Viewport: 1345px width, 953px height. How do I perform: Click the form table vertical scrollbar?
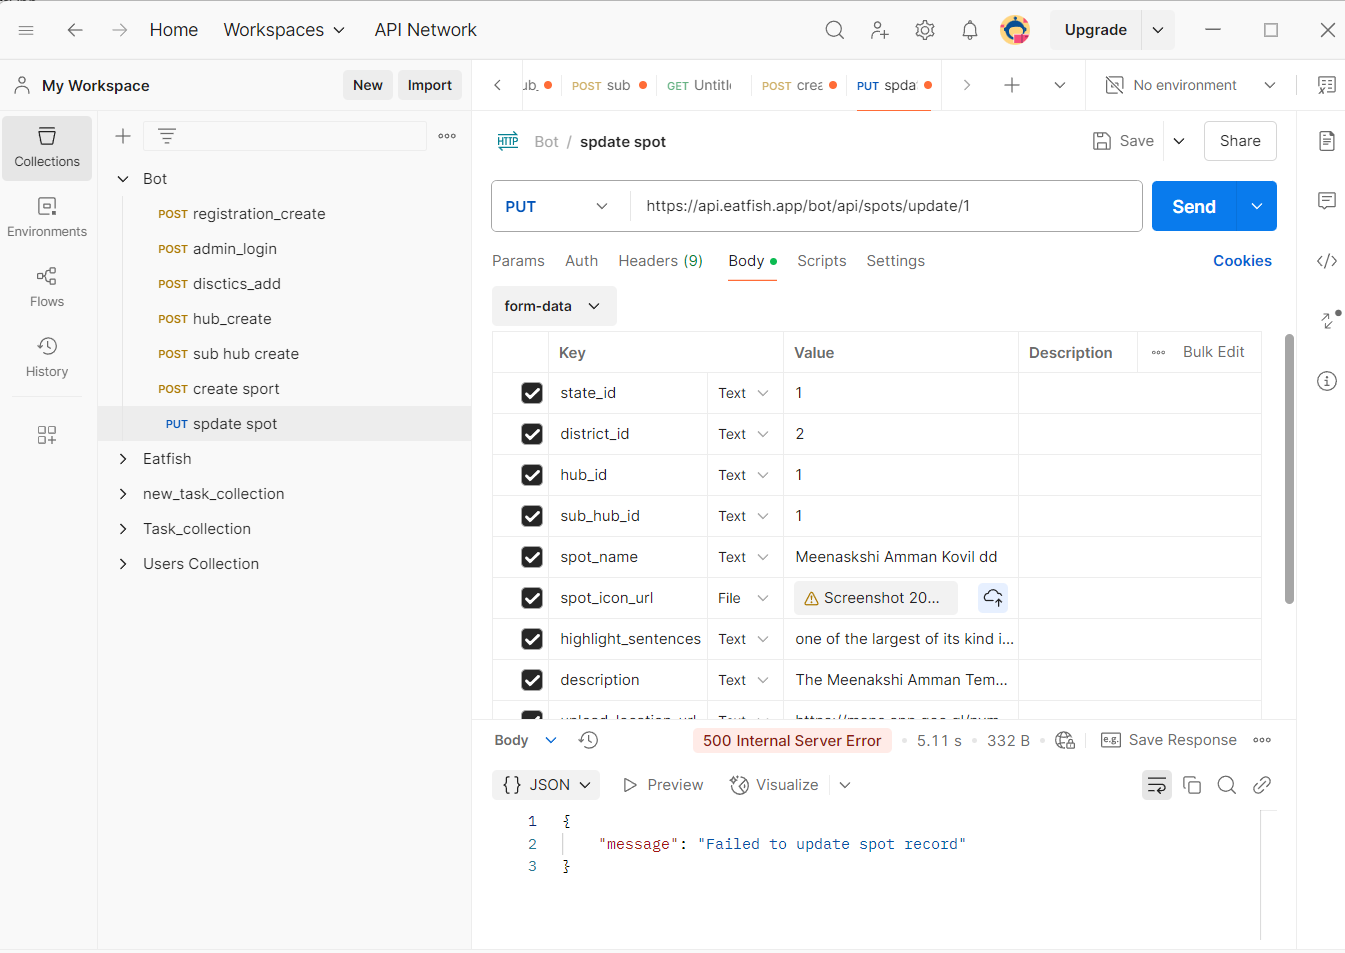click(1289, 470)
